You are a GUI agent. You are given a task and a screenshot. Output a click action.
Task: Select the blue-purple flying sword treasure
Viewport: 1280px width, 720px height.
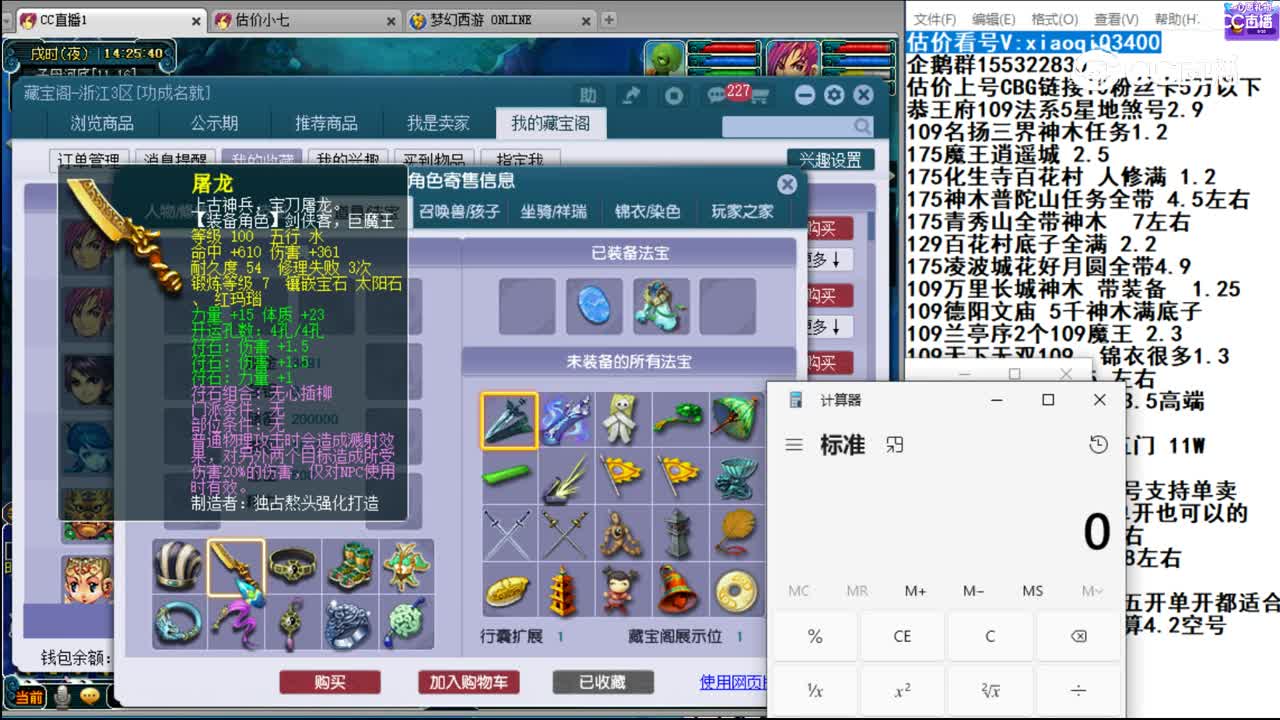566,420
